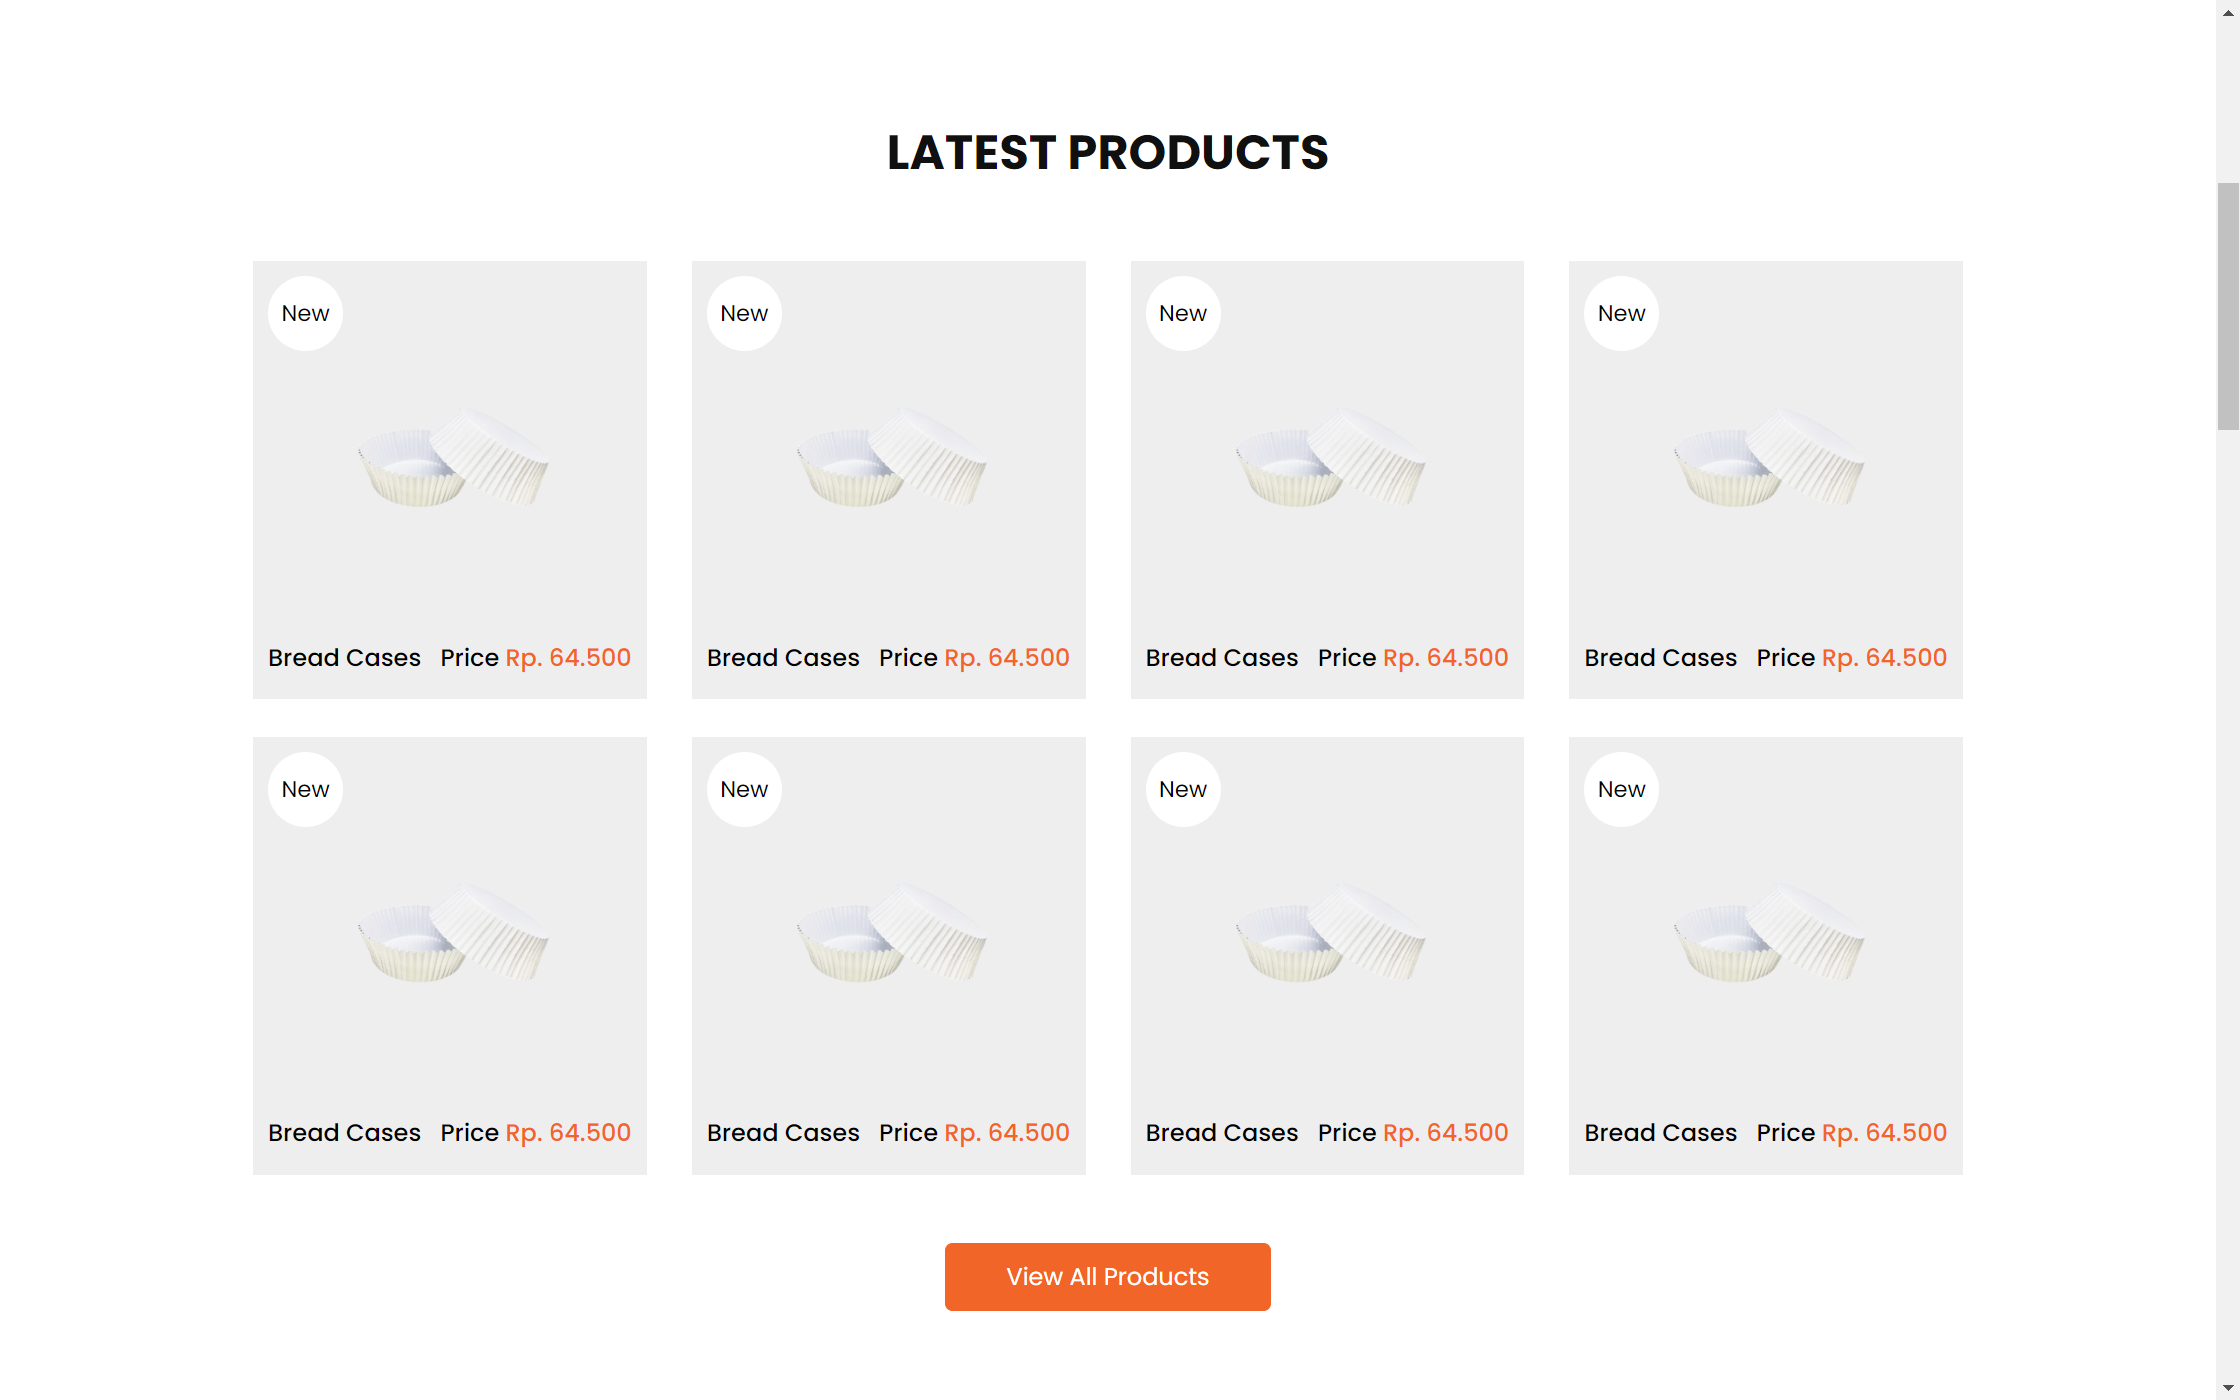The width and height of the screenshot is (2240, 1400).
Task: Click the New badge on bottom-right product
Action: pyautogui.click(x=1621, y=789)
